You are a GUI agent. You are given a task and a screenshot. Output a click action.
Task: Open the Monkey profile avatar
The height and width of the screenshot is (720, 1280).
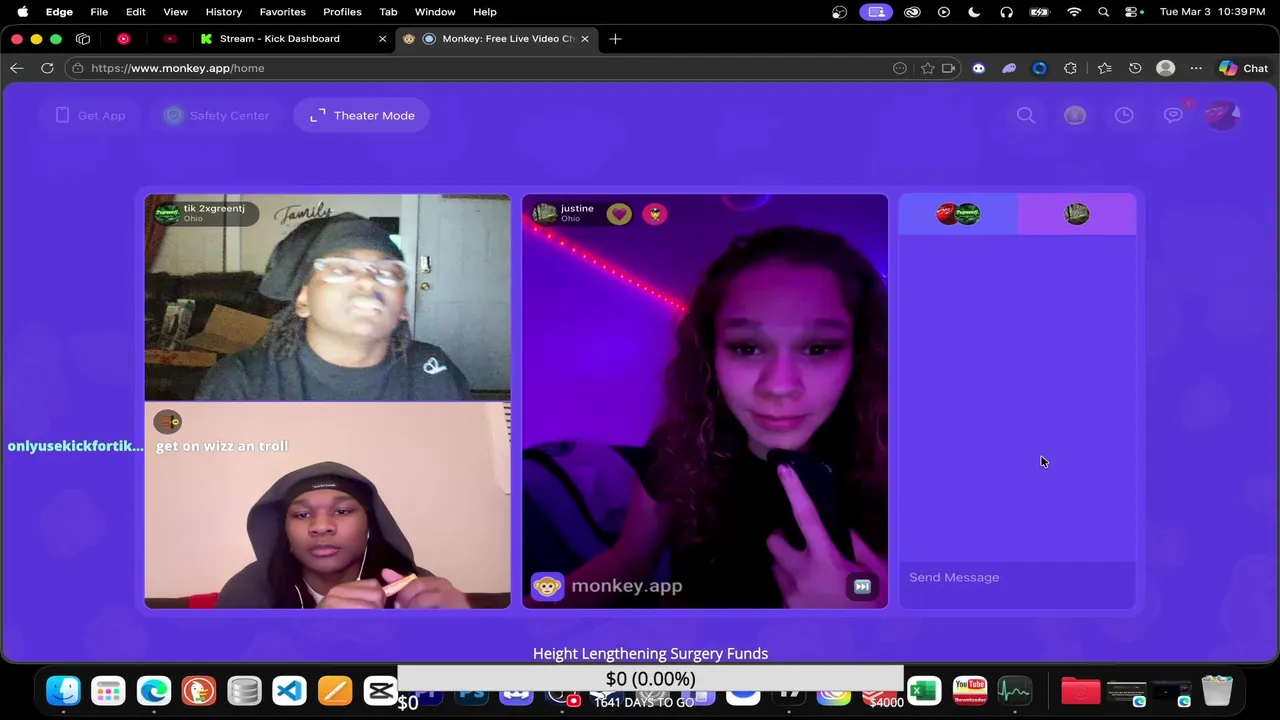click(1222, 115)
